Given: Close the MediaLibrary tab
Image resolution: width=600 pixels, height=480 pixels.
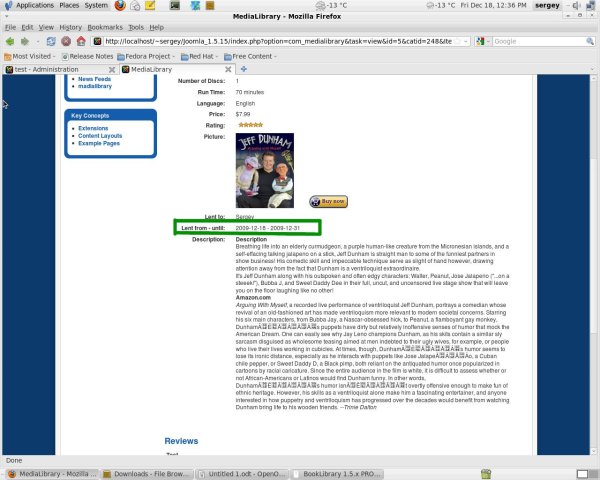Looking at the screenshot, I should (228, 69).
